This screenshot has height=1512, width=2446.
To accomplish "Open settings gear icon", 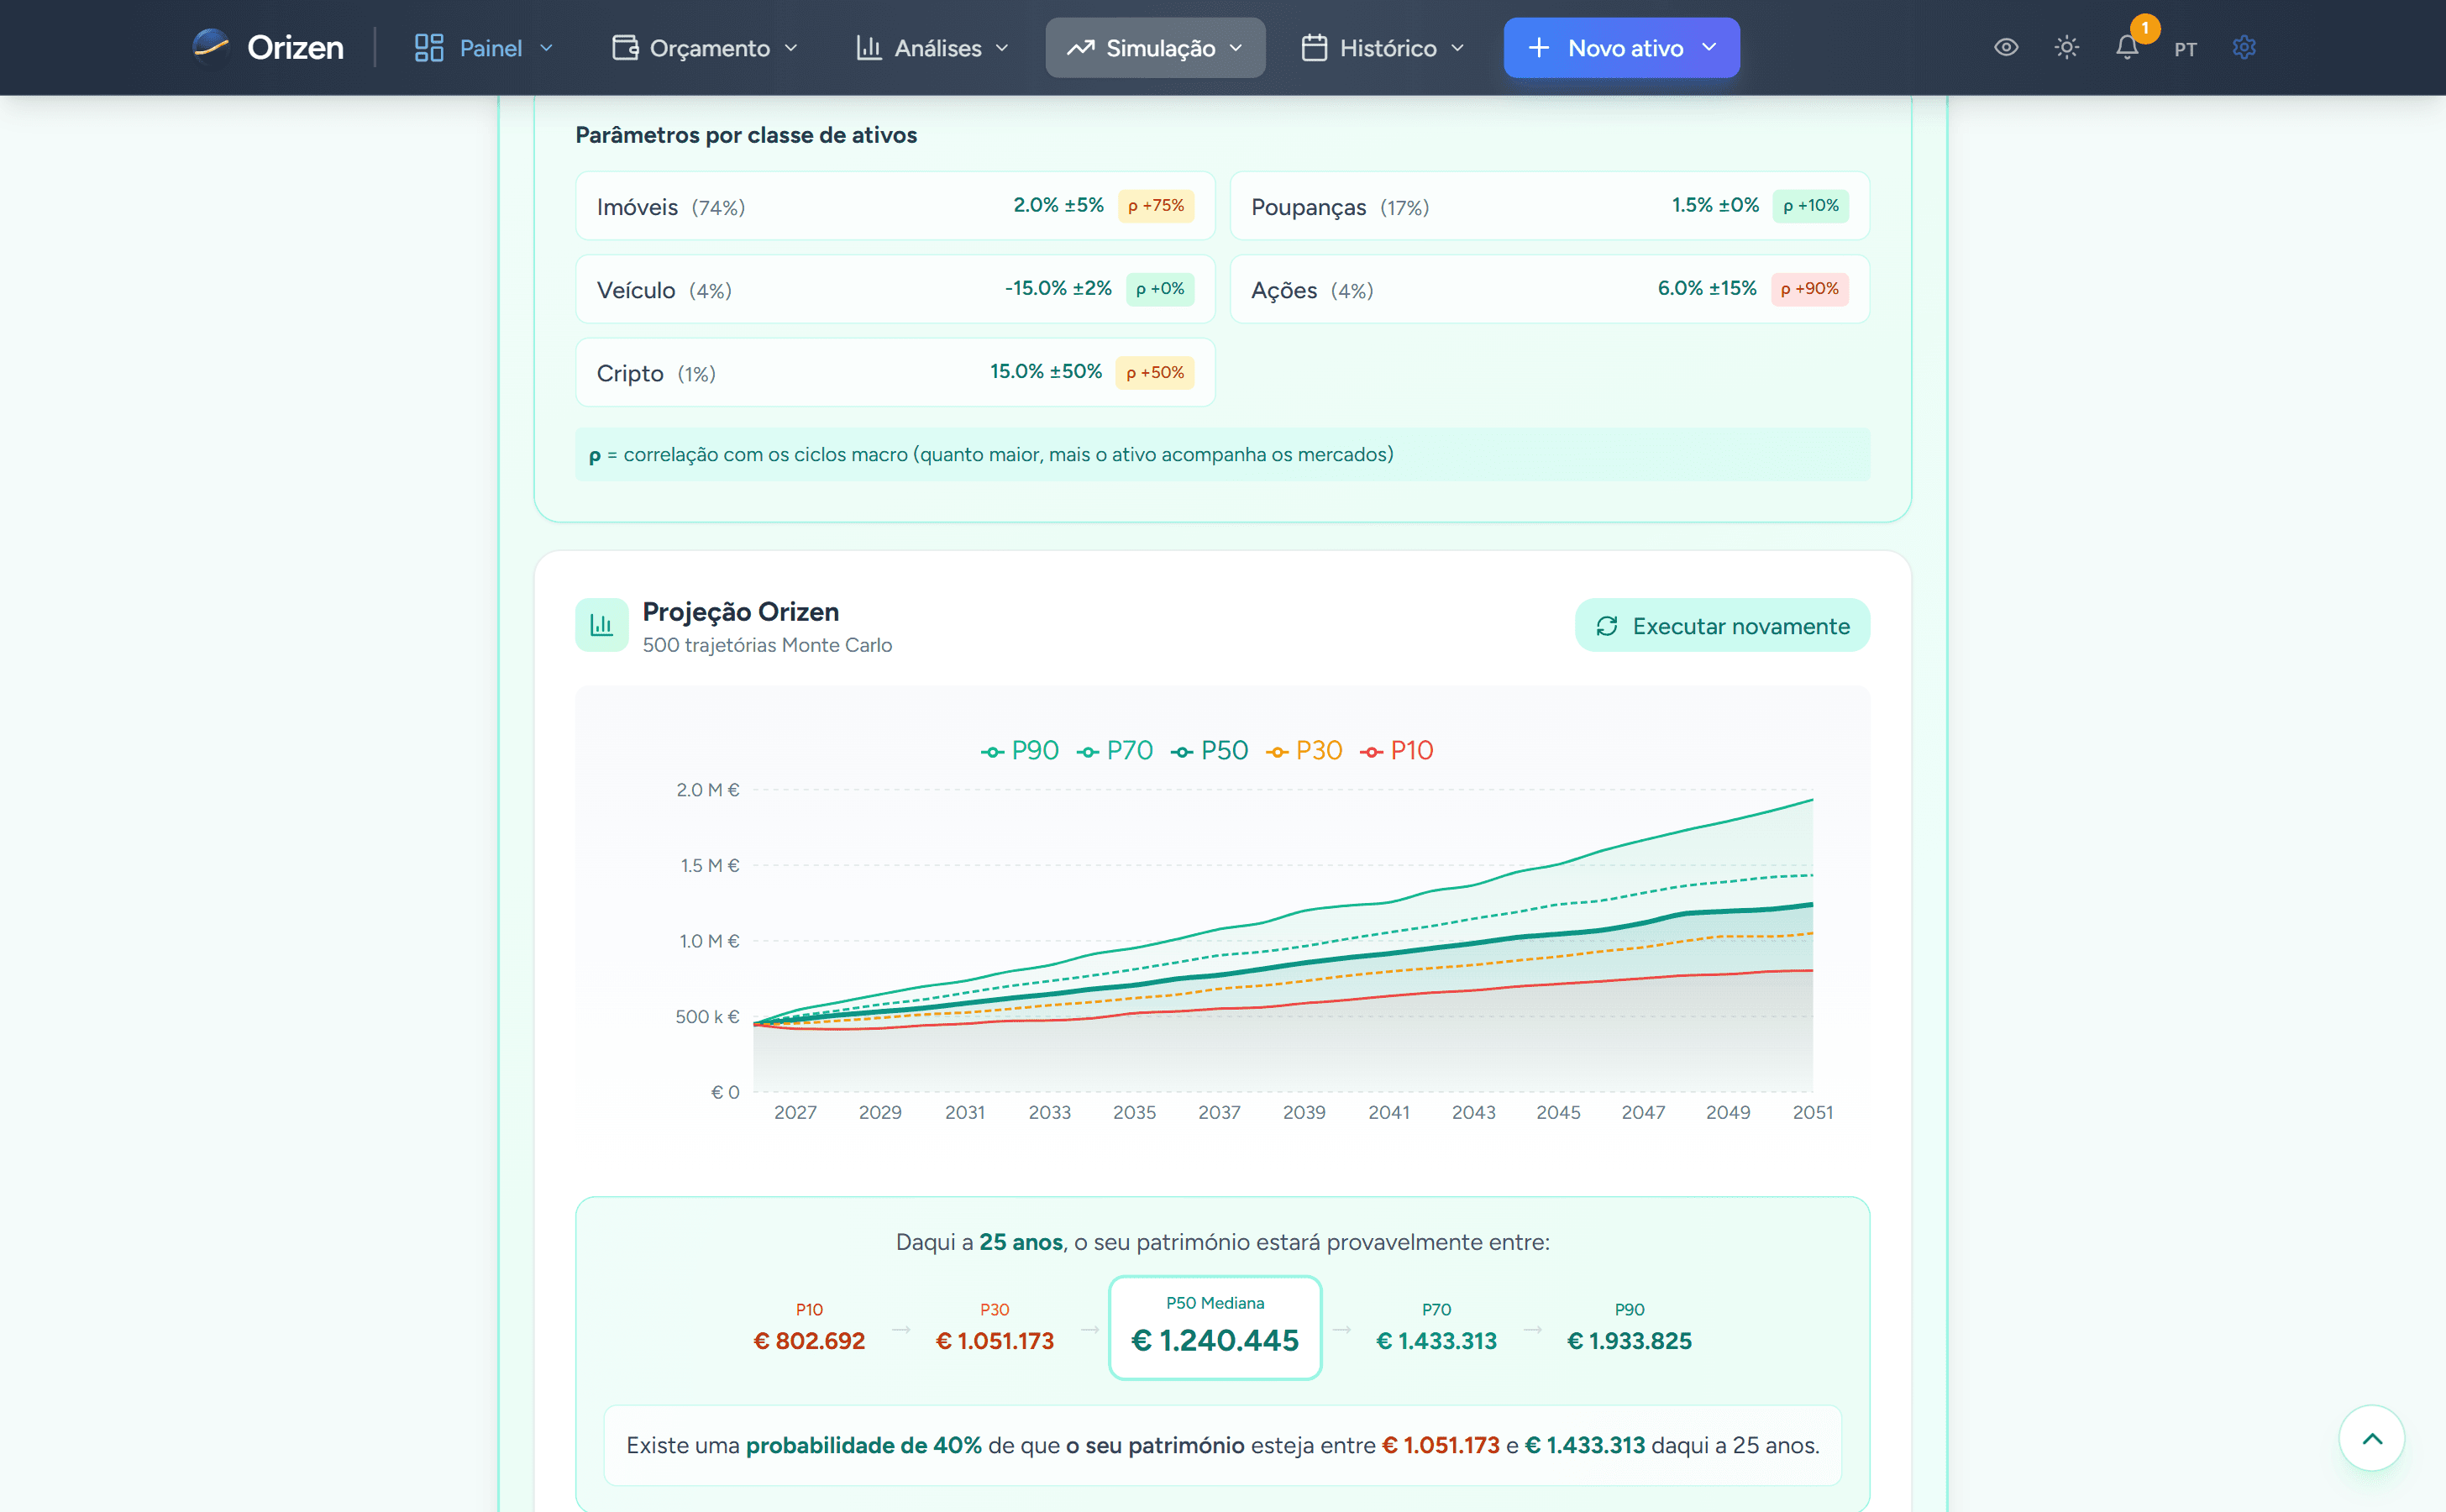I will [x=2244, y=47].
